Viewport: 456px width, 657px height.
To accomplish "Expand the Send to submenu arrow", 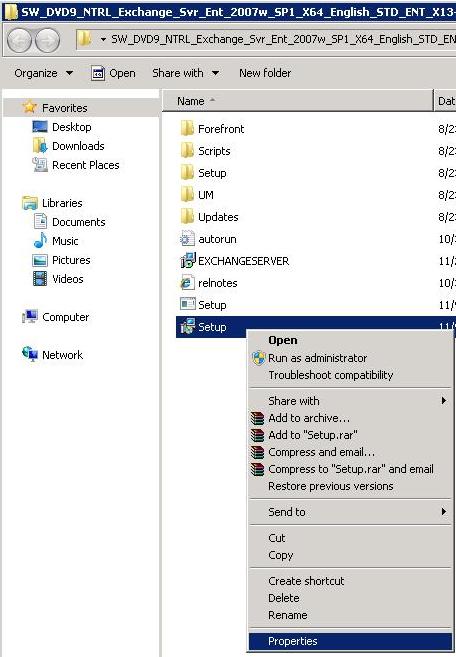I will [443, 512].
